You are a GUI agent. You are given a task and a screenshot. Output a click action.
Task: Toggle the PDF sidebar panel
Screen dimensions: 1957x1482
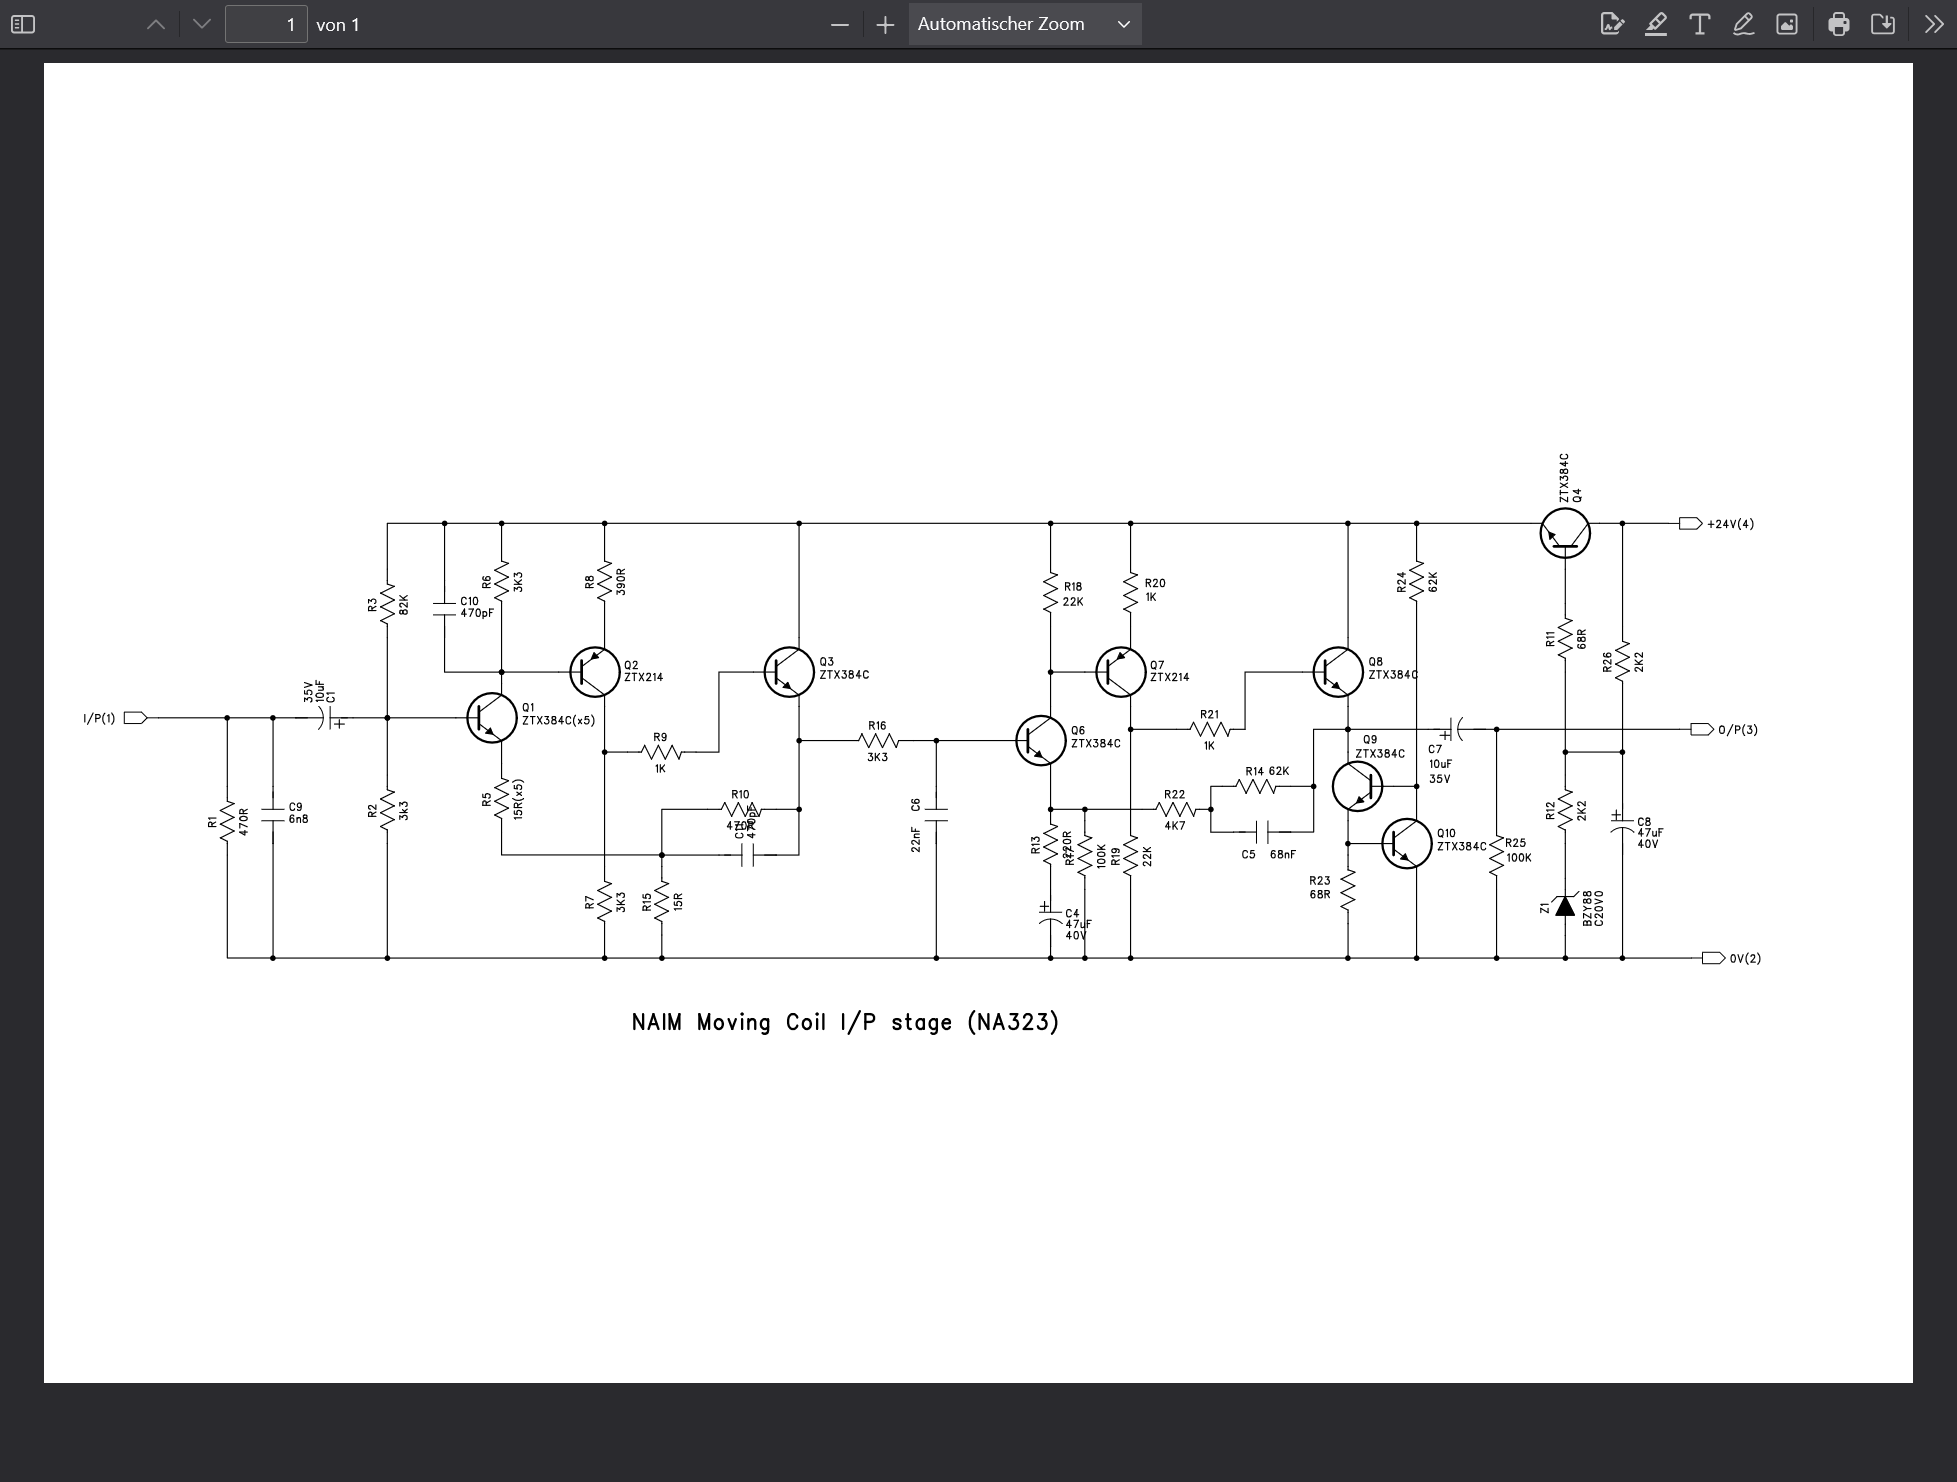[x=23, y=24]
